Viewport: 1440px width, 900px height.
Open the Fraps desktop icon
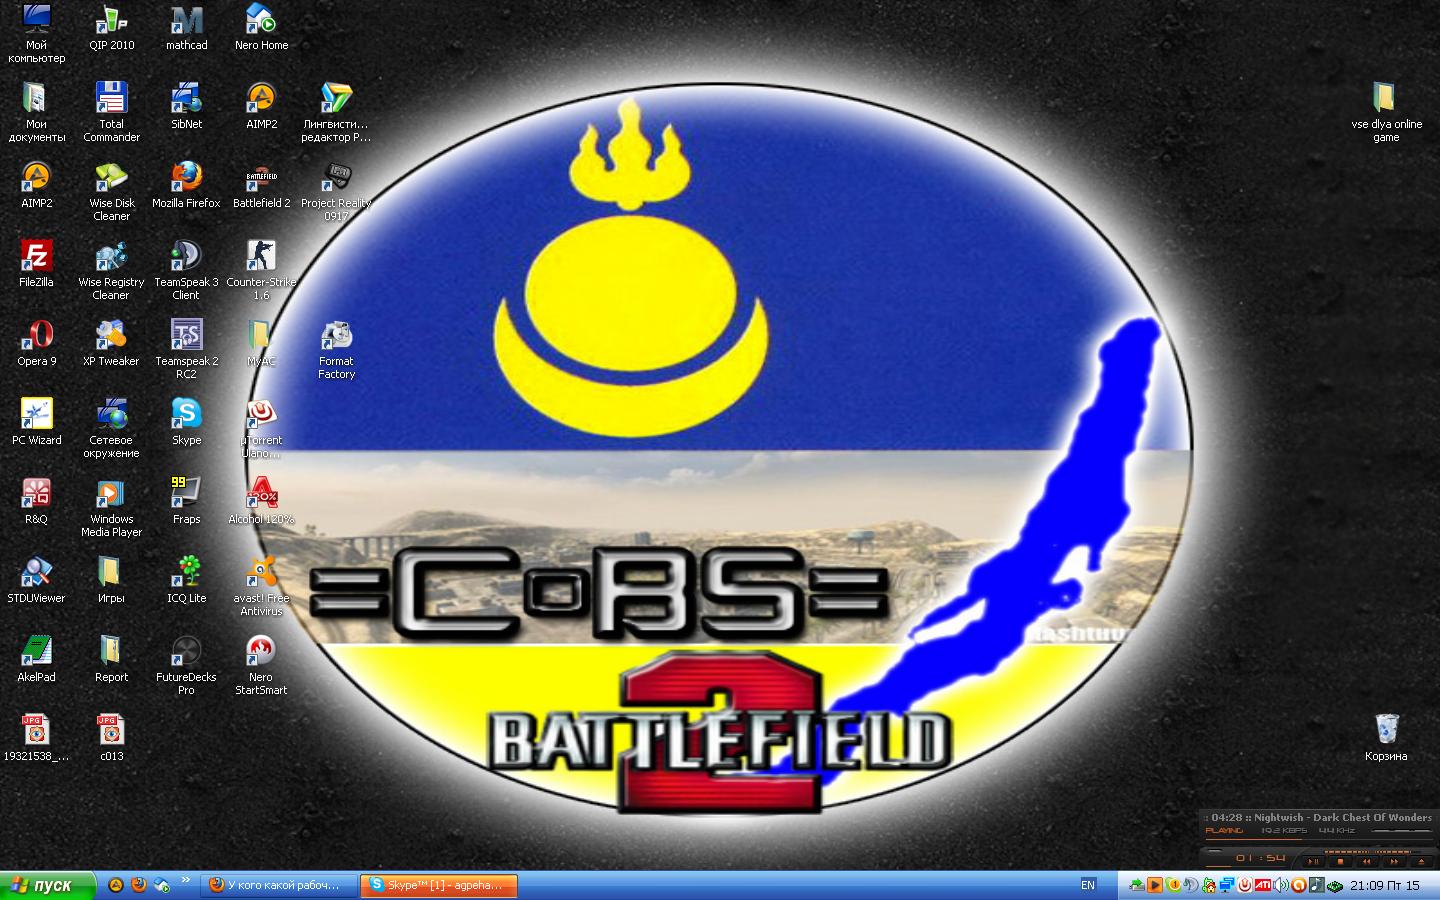(x=186, y=501)
